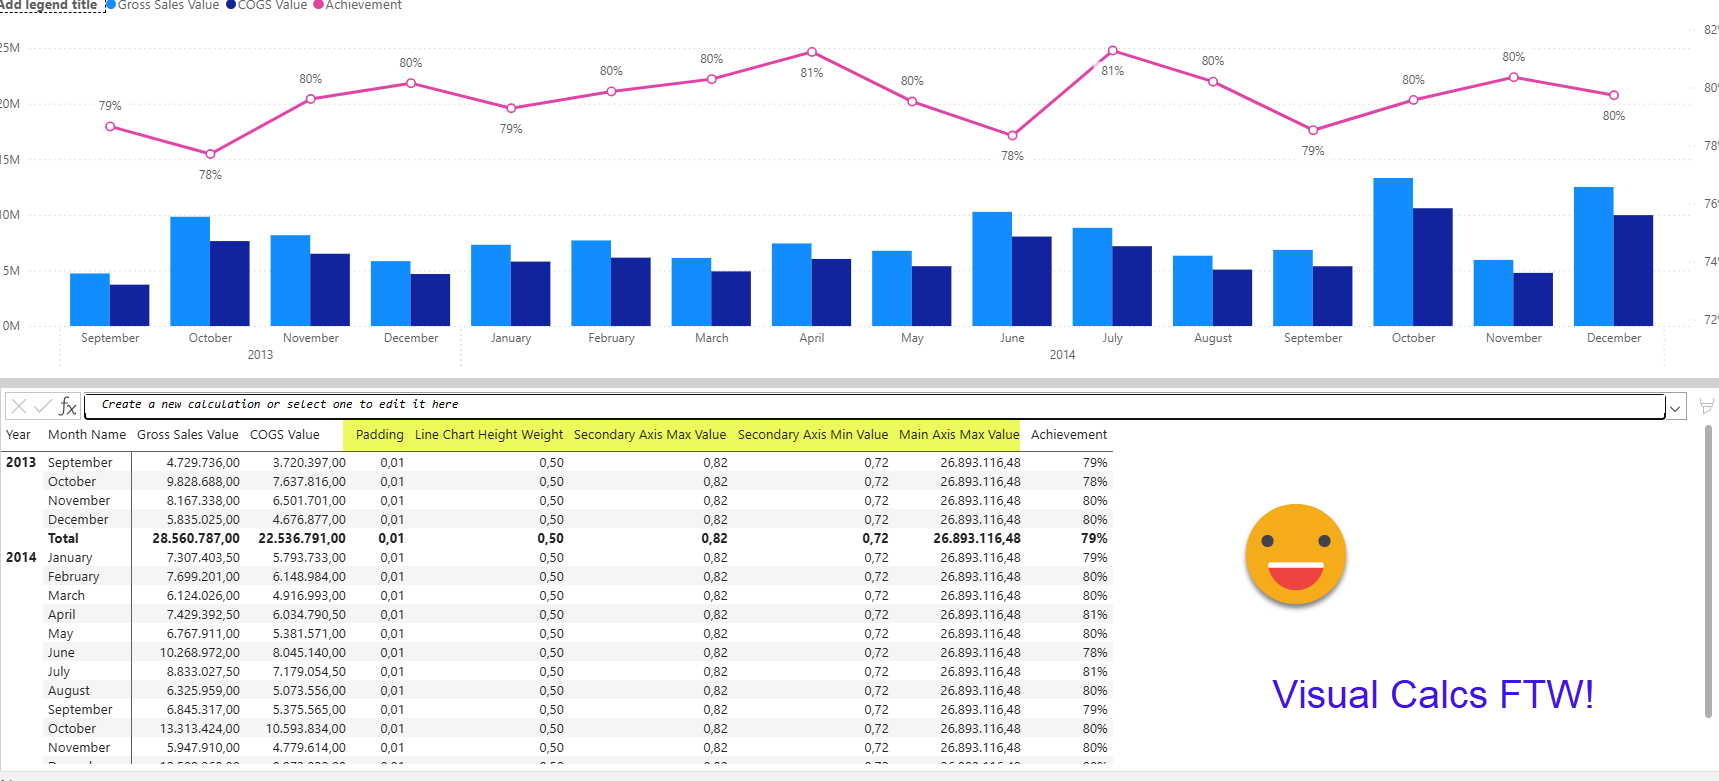
Task: Click the table's vertical scrollbar
Action: click(1708, 570)
